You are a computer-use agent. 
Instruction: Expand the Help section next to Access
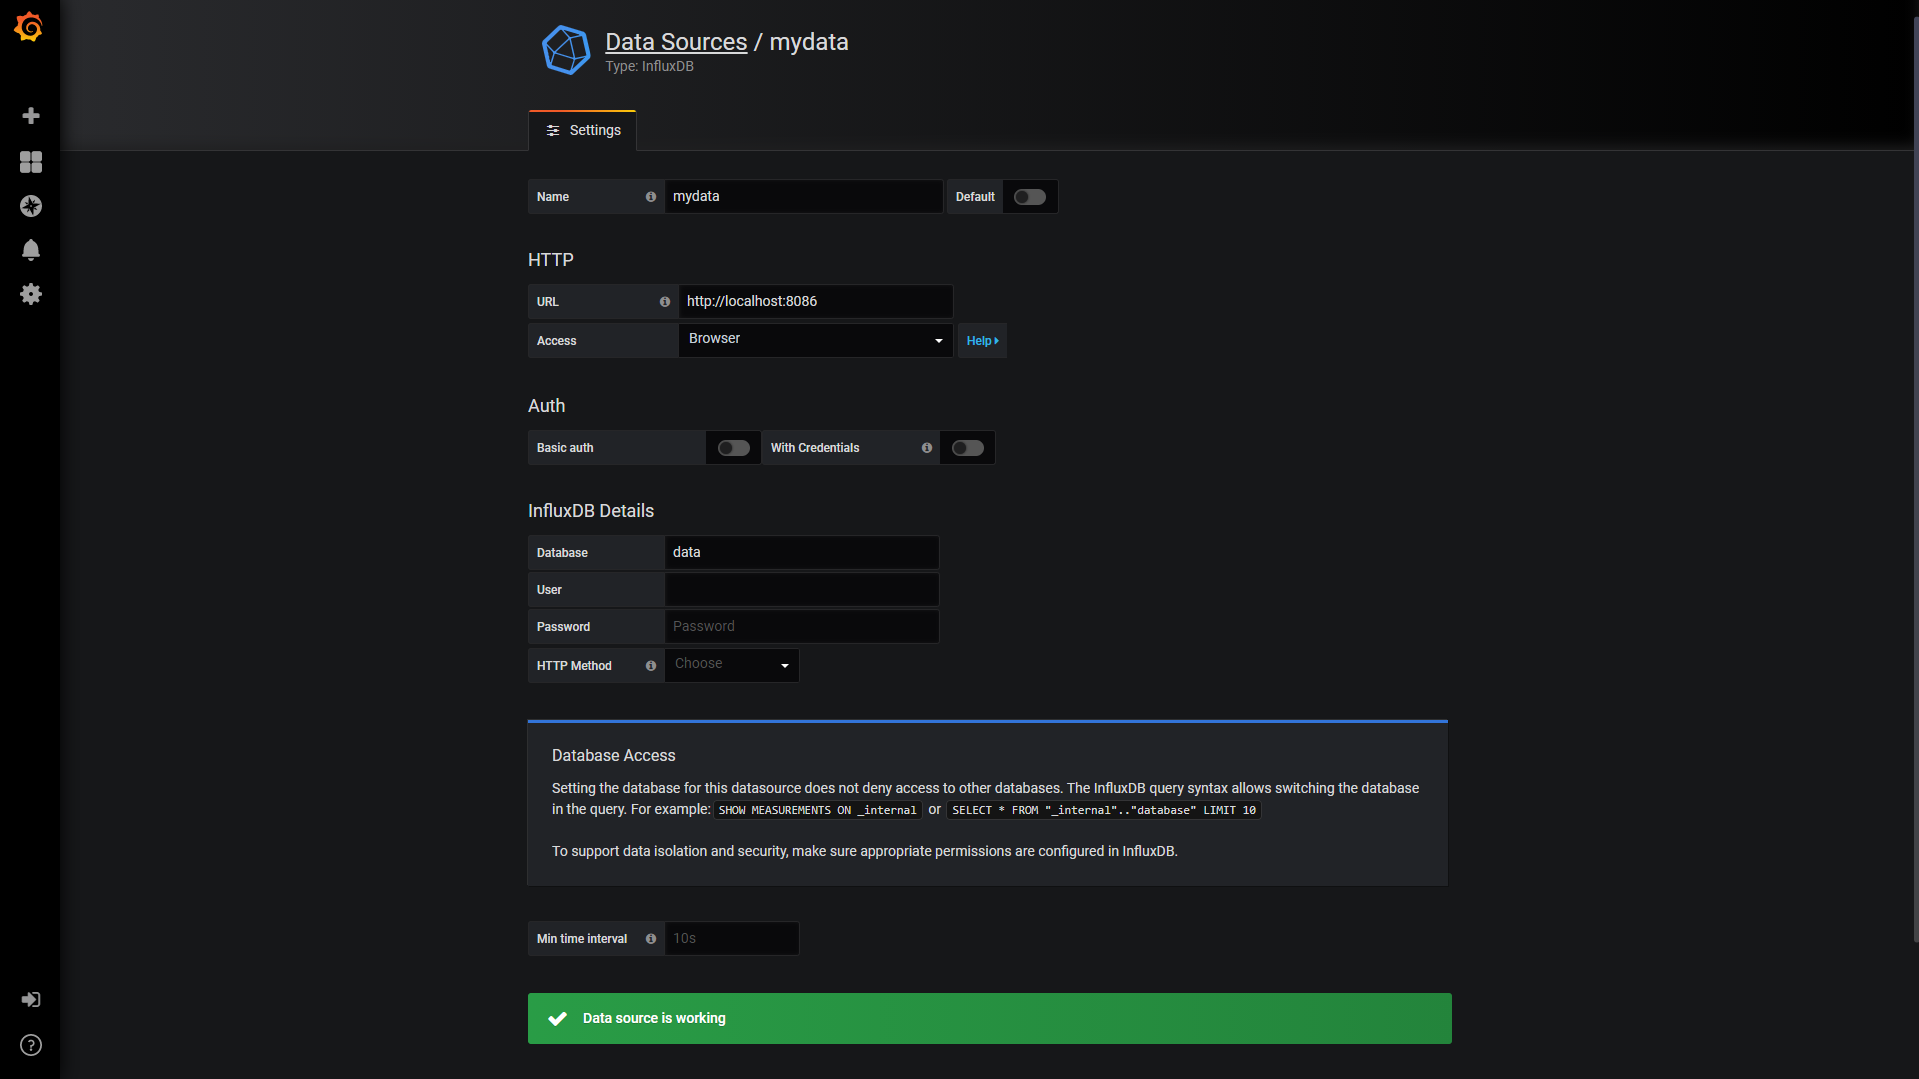tap(982, 341)
